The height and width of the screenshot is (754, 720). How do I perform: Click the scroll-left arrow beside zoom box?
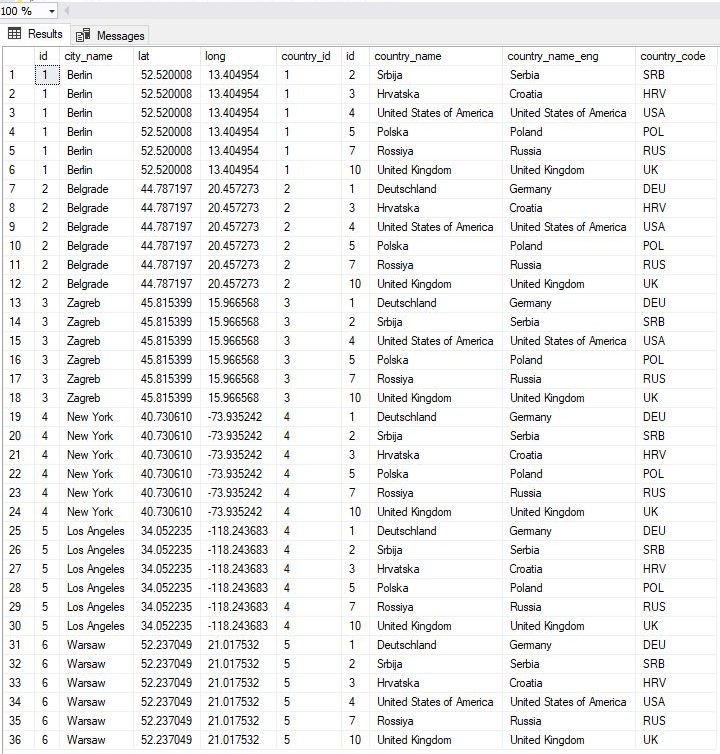tap(66, 11)
